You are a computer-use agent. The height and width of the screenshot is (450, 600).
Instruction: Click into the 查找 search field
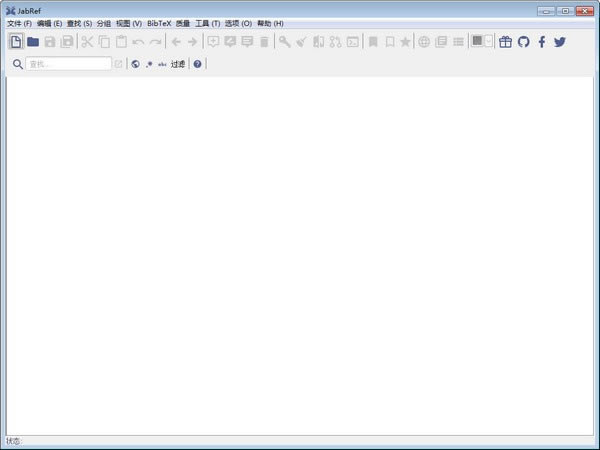67,64
